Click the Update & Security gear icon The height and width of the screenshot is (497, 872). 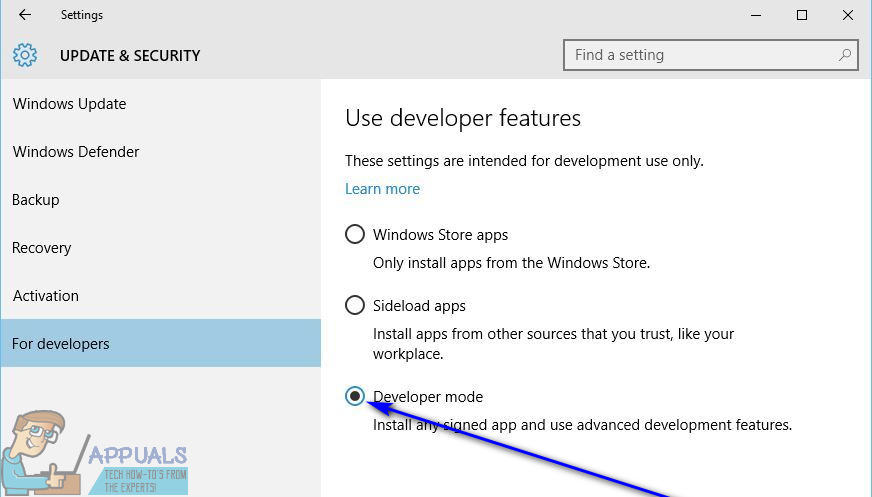pyautogui.click(x=25, y=55)
